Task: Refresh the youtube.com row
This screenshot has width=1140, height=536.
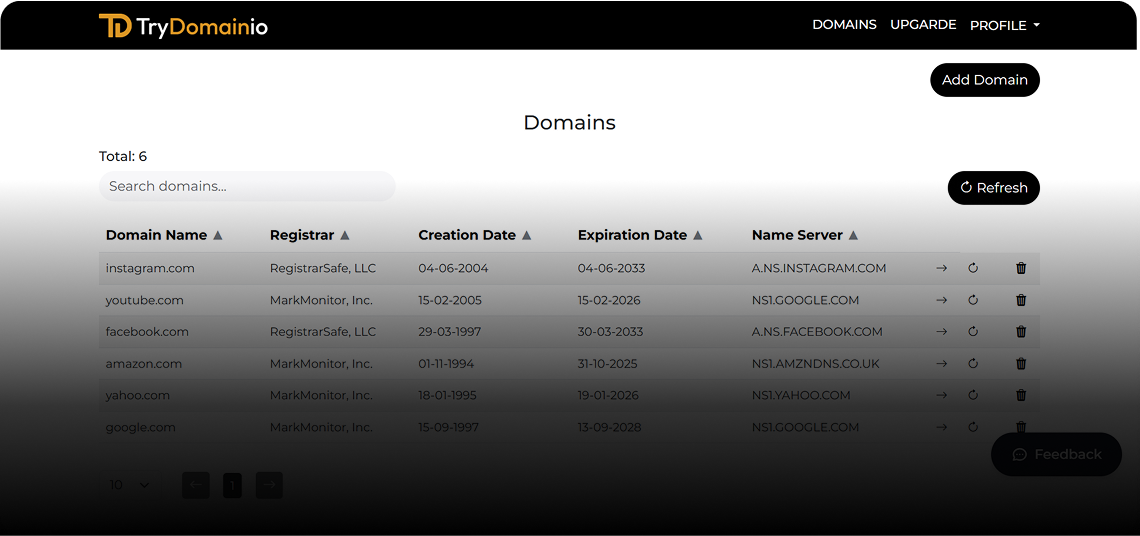Action: (973, 300)
